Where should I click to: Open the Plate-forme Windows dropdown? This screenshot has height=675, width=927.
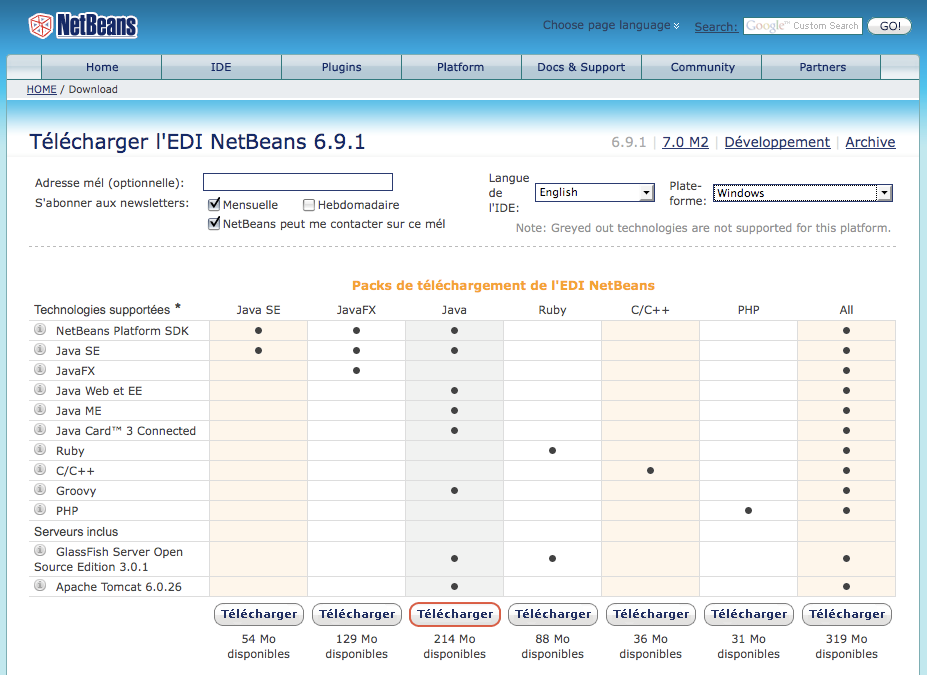802,193
